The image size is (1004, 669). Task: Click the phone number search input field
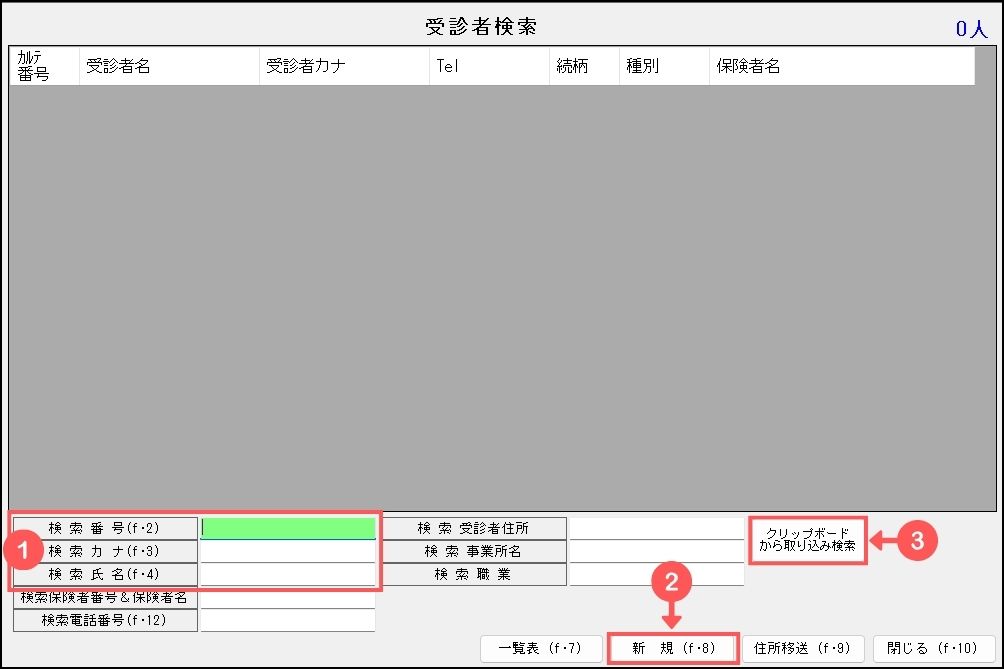click(288, 620)
